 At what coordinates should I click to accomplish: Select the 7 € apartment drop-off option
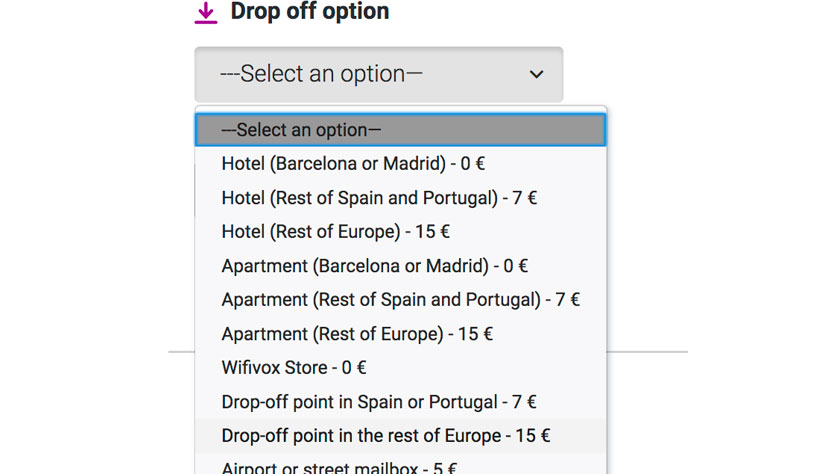[x=400, y=300]
